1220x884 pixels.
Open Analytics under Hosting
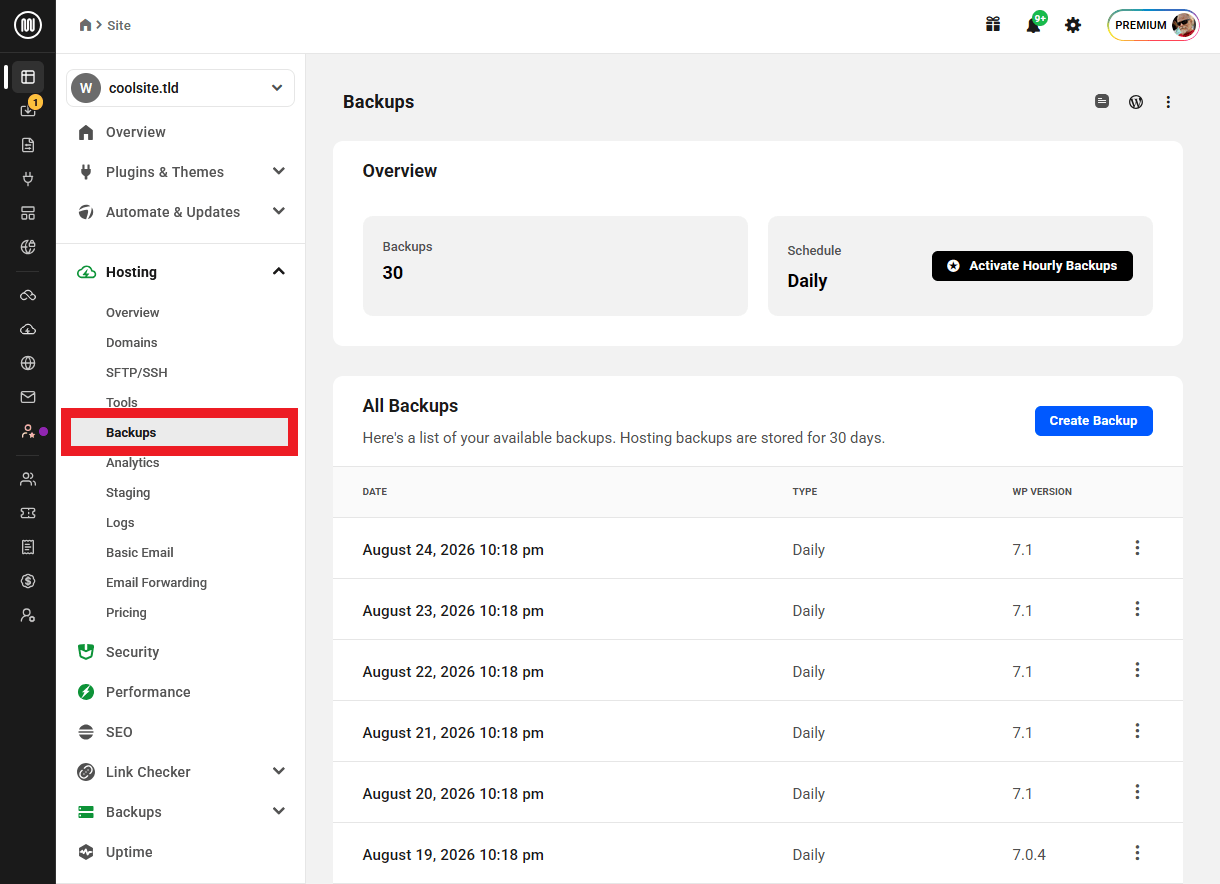coord(133,463)
